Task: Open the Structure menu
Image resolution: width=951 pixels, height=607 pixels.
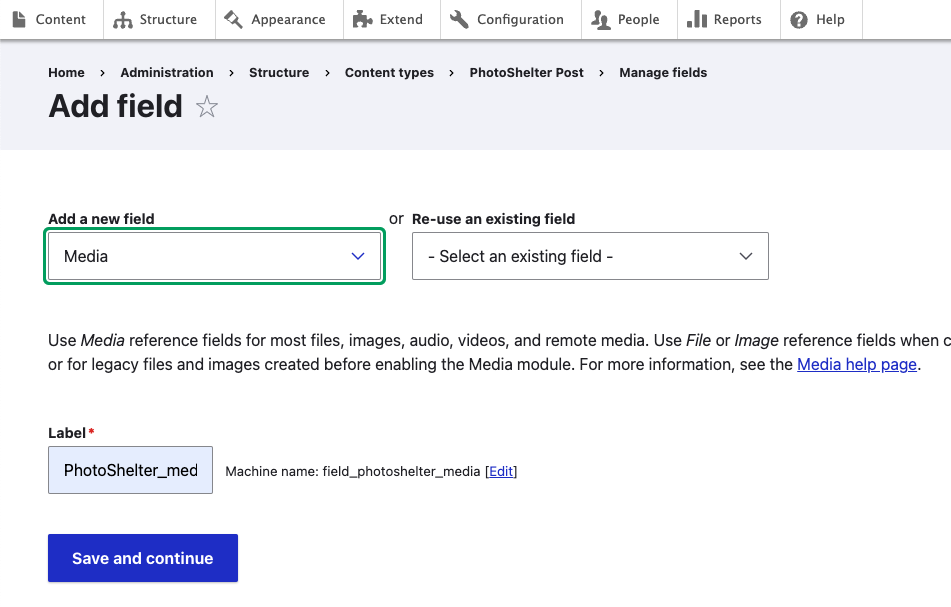Action: 160,19
